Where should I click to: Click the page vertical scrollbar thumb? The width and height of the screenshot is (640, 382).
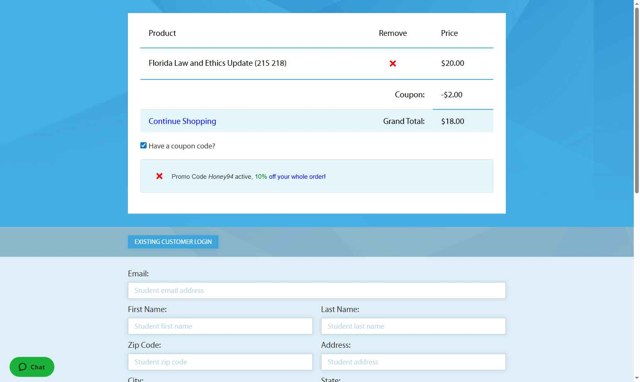coord(637,100)
